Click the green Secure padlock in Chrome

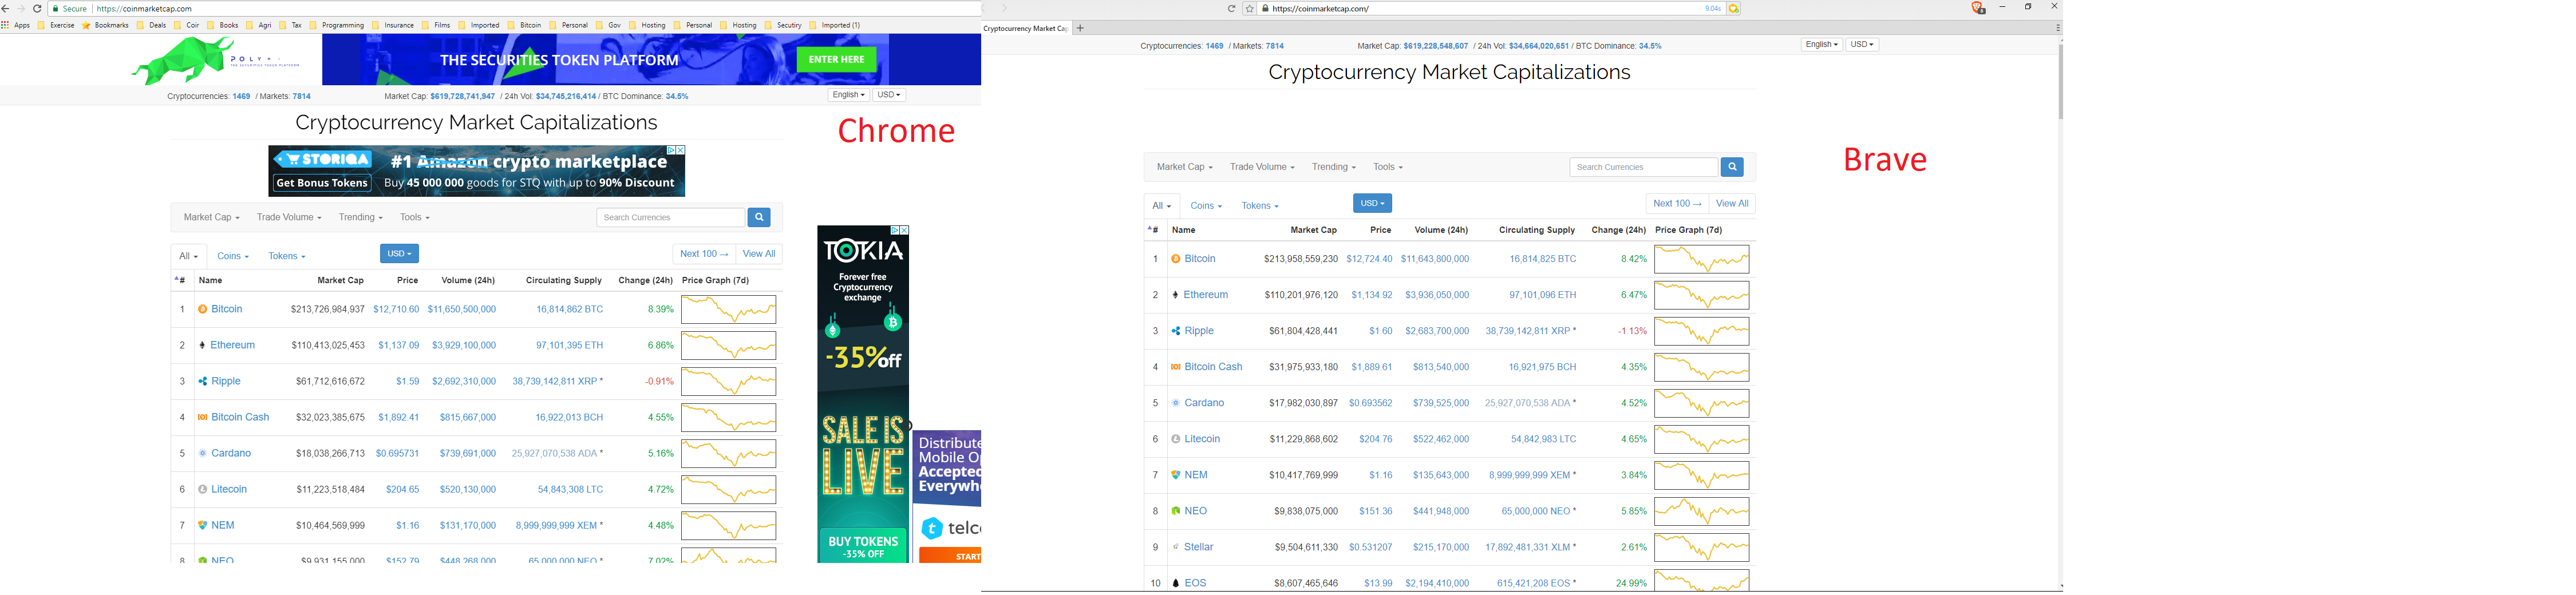56,9
